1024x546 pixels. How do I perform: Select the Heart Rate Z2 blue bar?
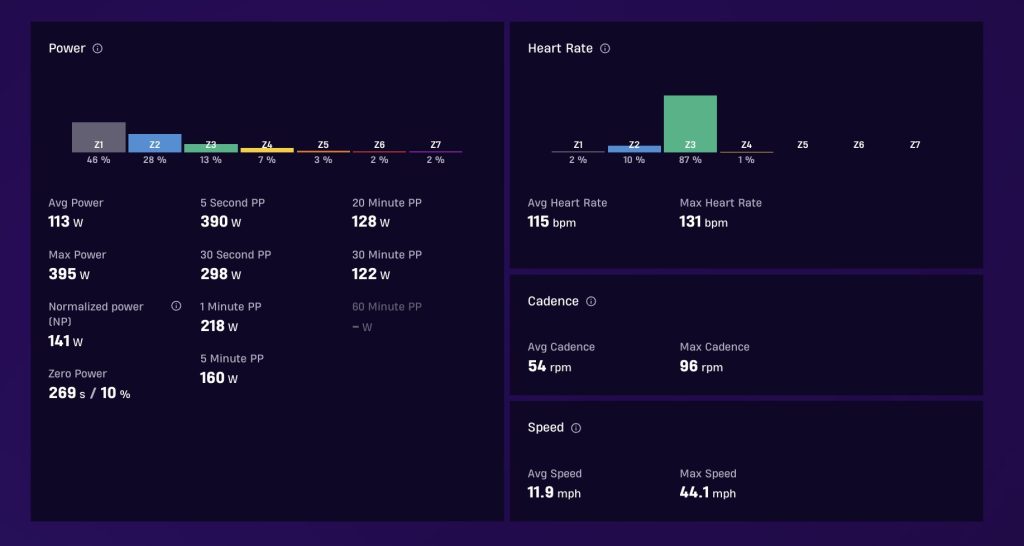634,149
